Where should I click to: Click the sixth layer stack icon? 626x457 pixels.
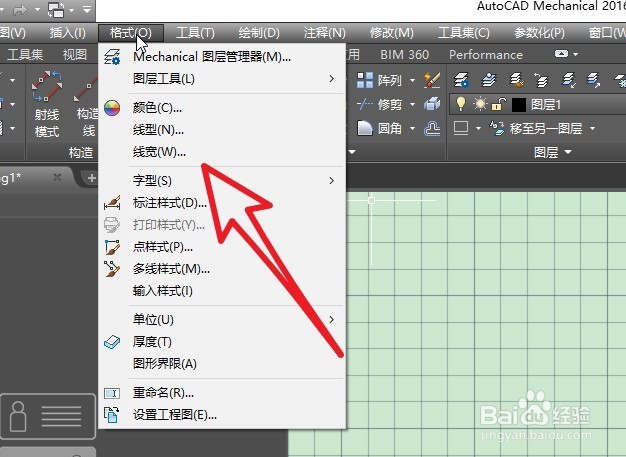[593, 80]
